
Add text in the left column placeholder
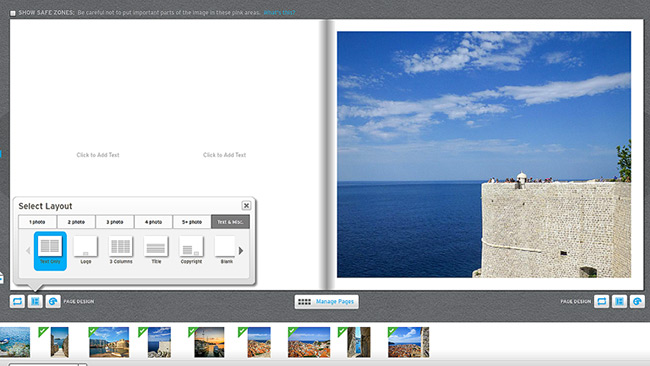click(x=98, y=155)
